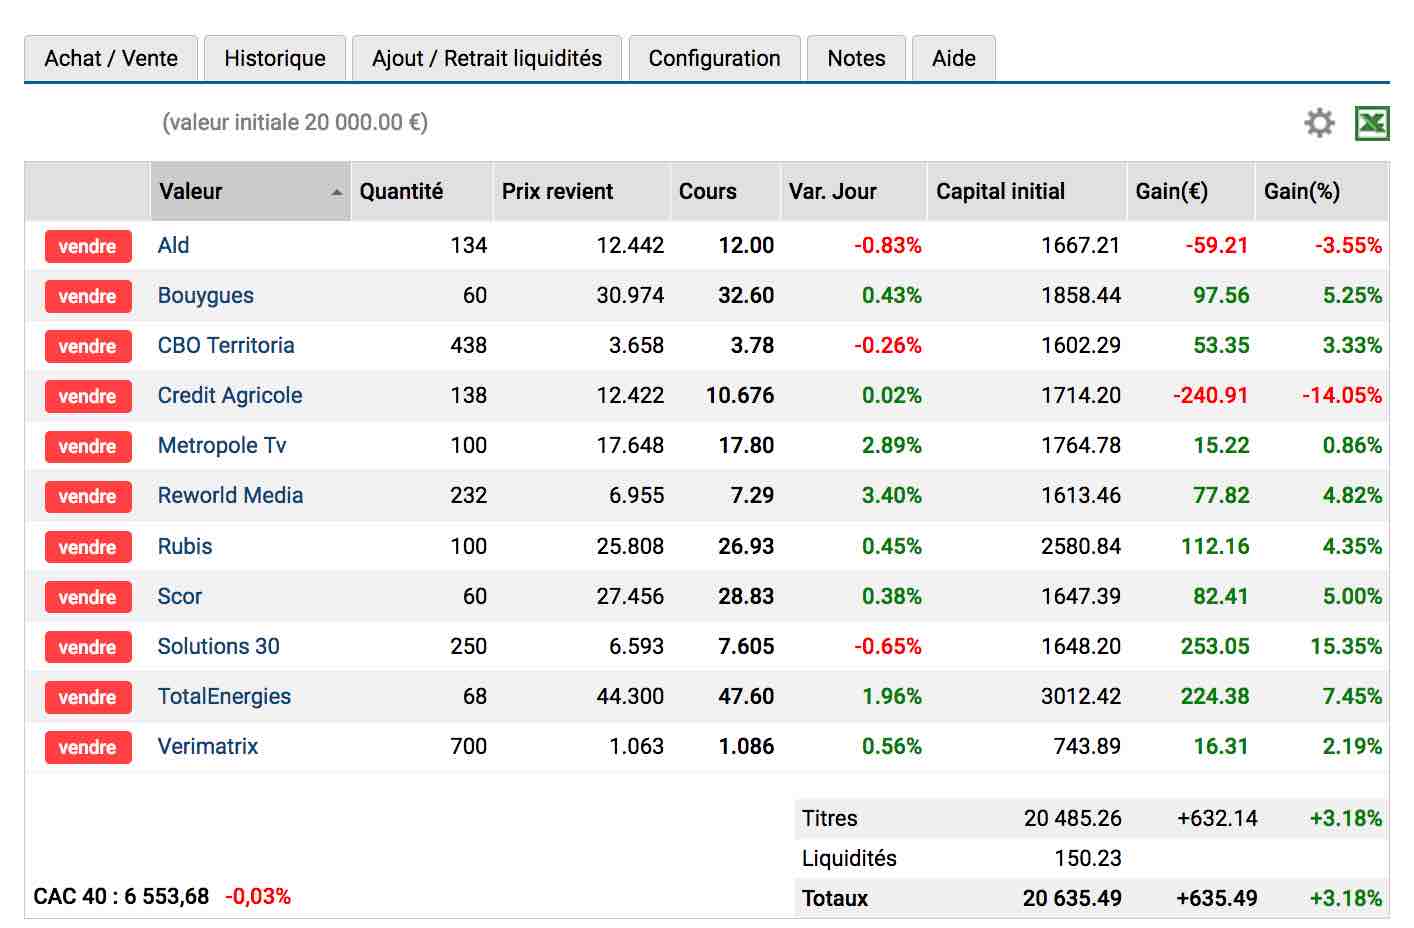Export portfolio with the Excel icon
Viewport: 1414px width, 928px height.
click(1372, 123)
